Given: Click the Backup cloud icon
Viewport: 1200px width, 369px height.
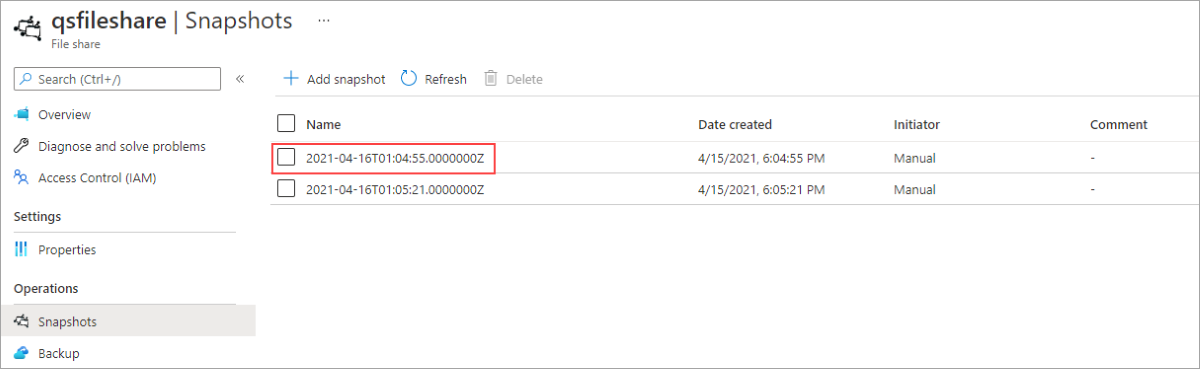Looking at the screenshot, I should point(22,353).
